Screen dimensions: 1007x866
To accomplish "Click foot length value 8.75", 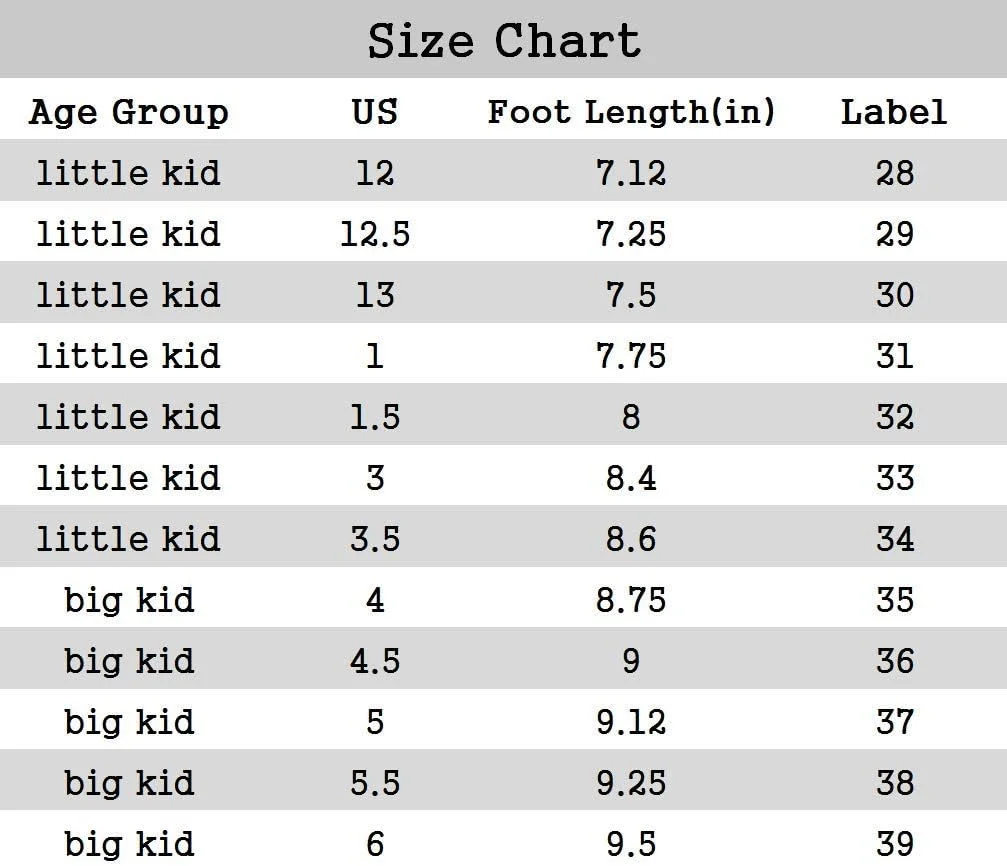I will pyautogui.click(x=631, y=600).
